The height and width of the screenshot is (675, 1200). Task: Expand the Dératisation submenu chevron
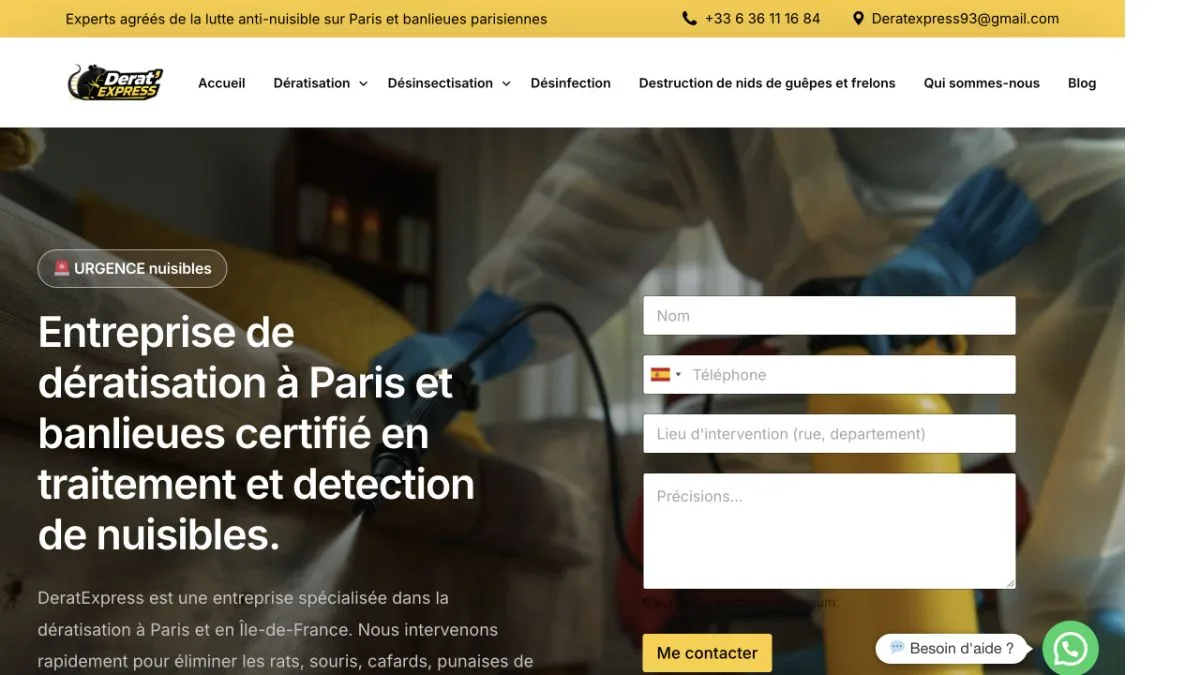pos(363,84)
